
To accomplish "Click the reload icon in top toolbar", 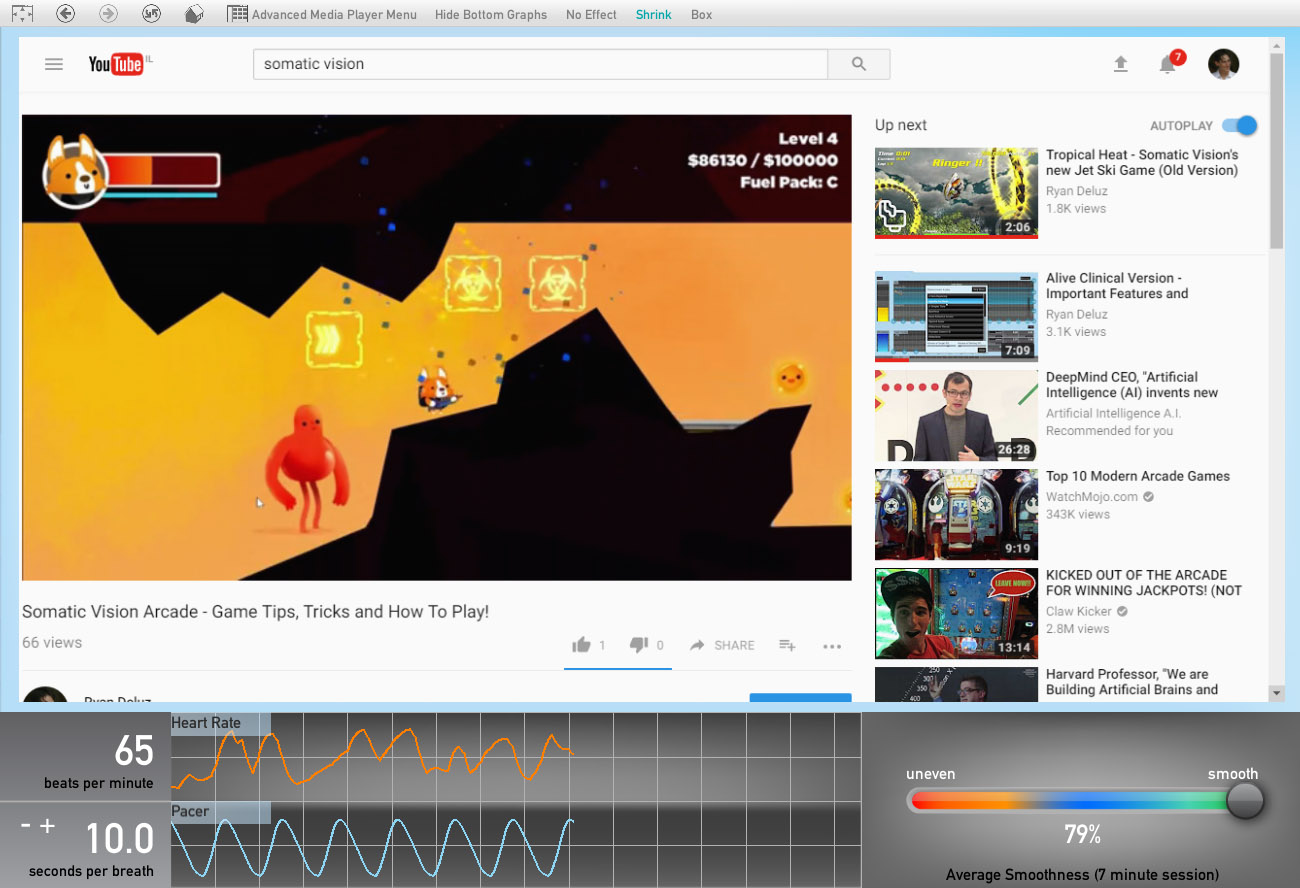I will (151, 13).
